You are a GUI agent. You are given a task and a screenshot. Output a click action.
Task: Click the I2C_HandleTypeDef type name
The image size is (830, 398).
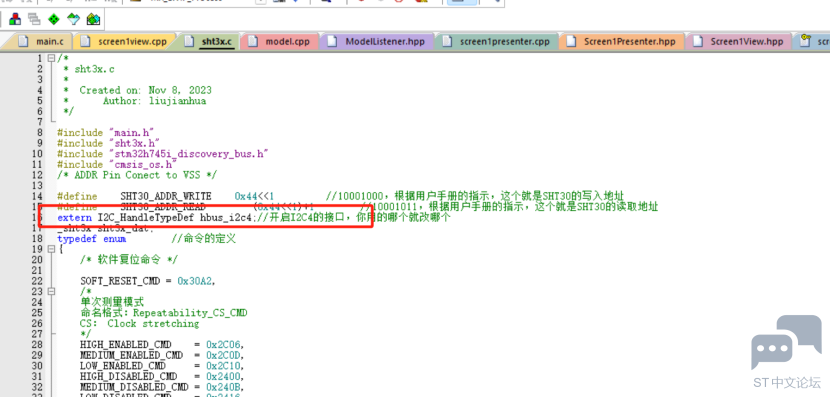pyautogui.click(x=146, y=218)
